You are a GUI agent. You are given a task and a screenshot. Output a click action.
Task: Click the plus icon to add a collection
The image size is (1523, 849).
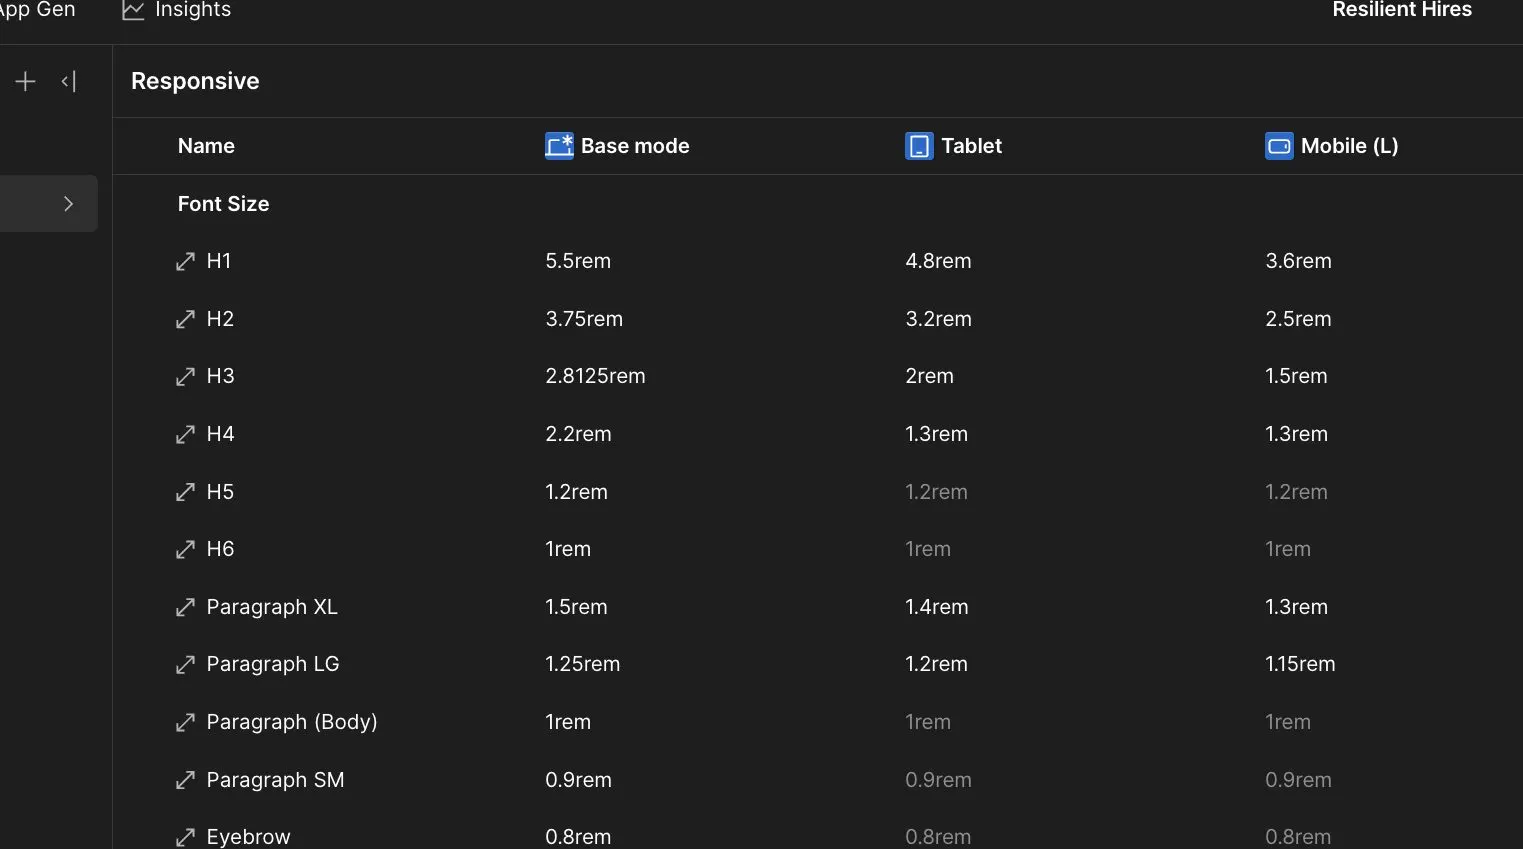pos(26,81)
